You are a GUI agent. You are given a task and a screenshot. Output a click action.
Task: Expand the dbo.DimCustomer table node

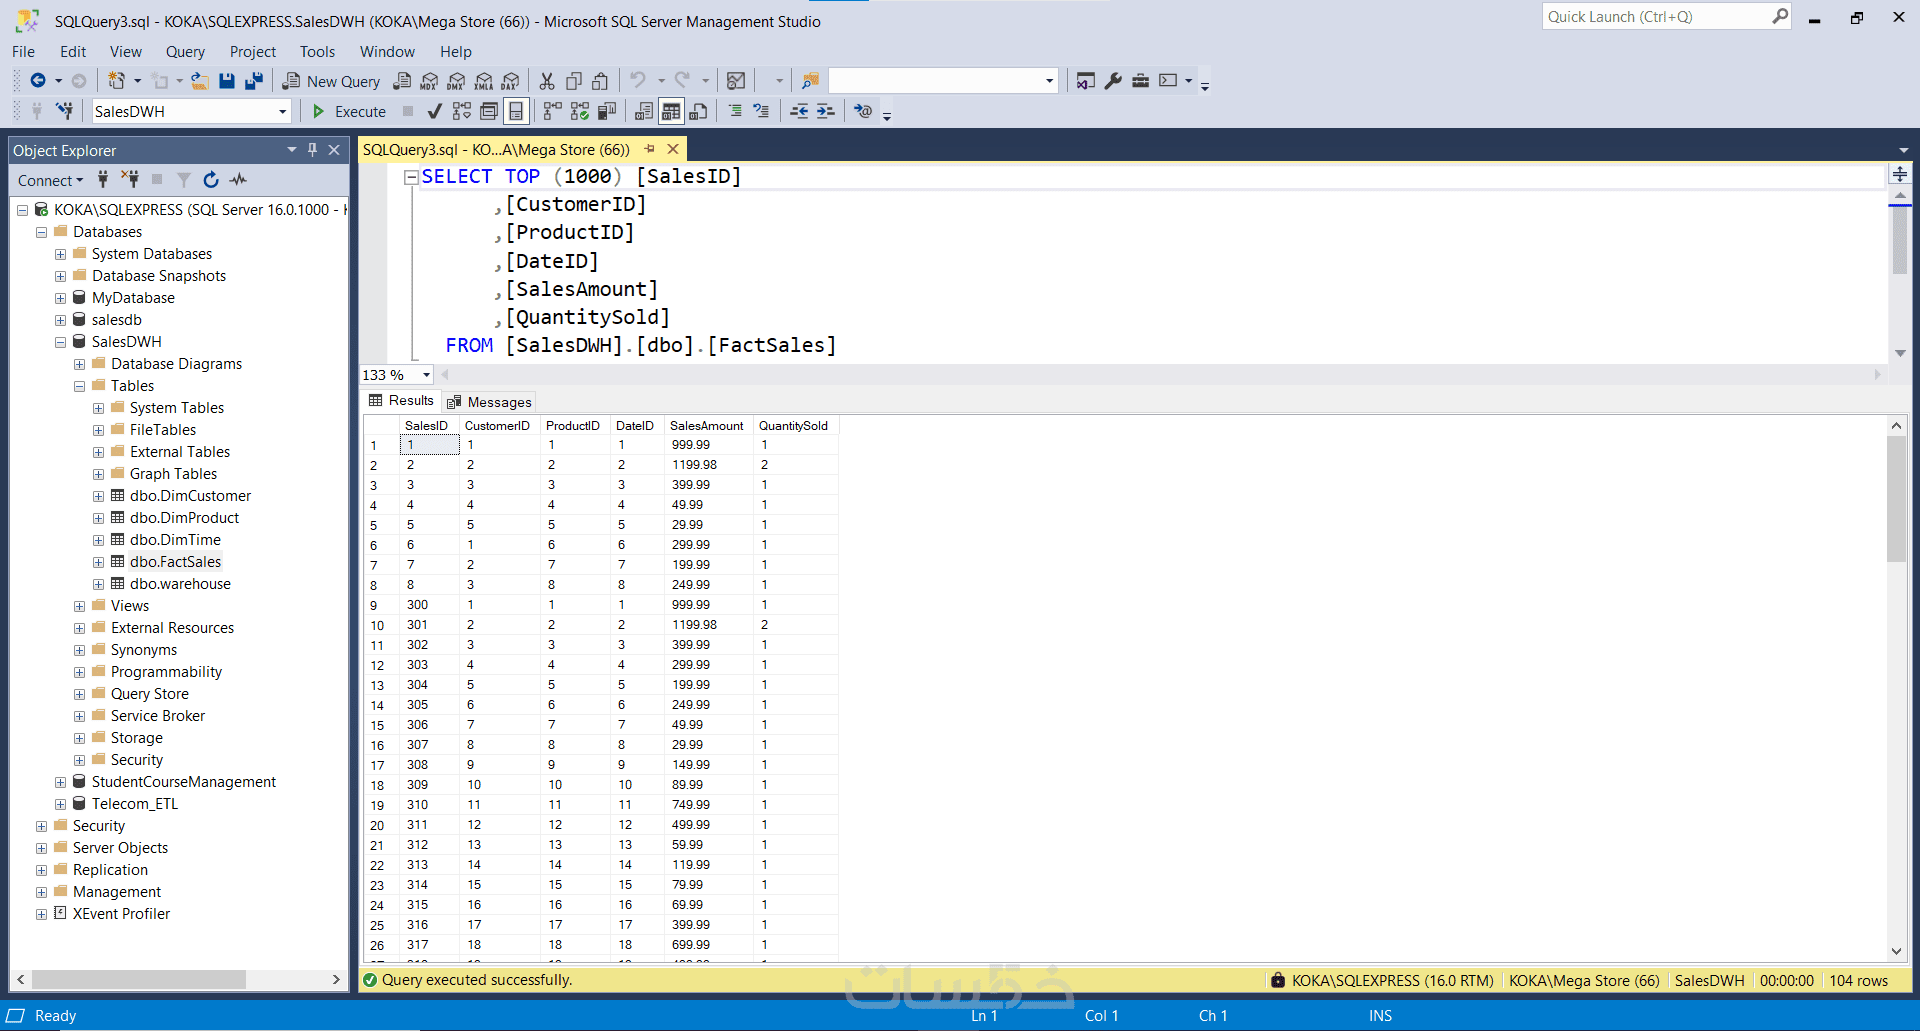pos(98,496)
